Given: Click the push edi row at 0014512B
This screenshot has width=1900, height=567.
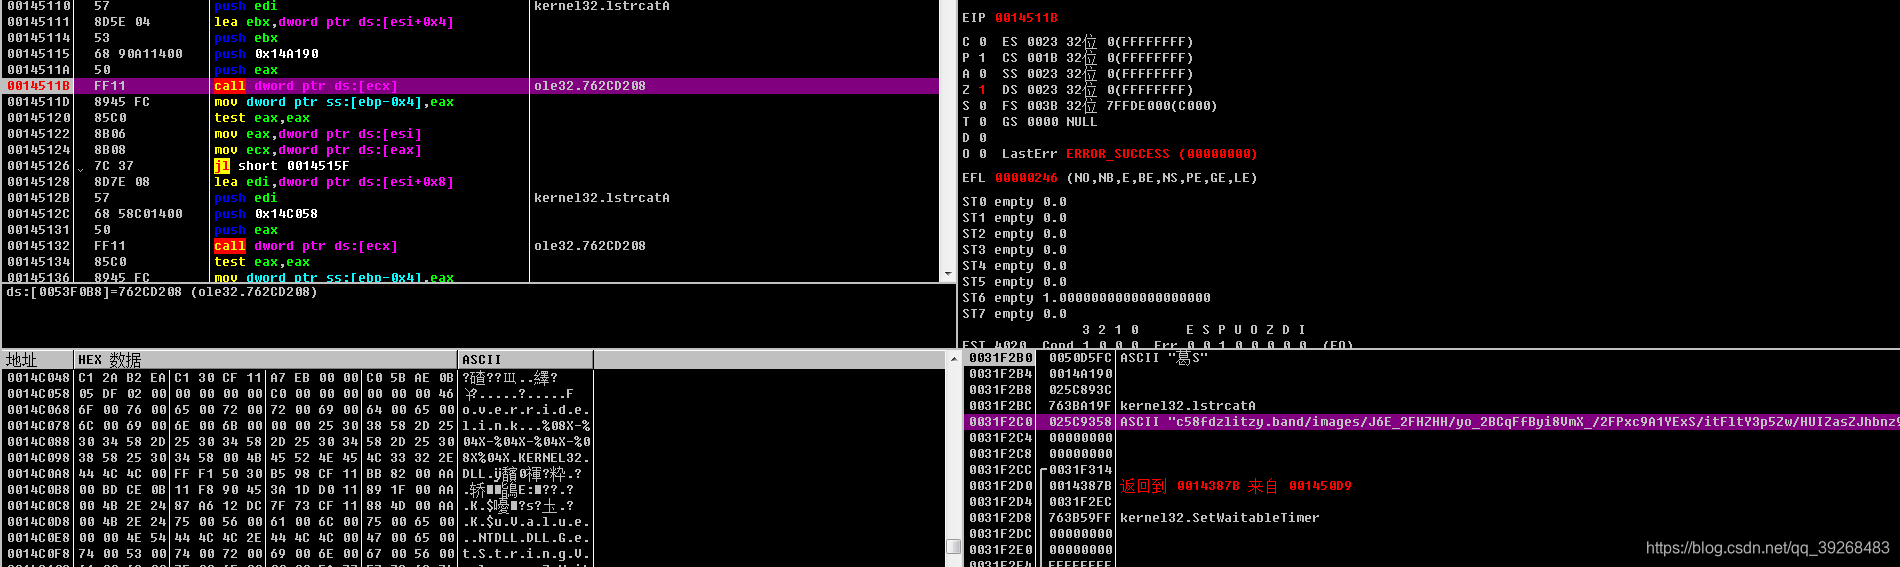Looking at the screenshot, I should point(470,198).
